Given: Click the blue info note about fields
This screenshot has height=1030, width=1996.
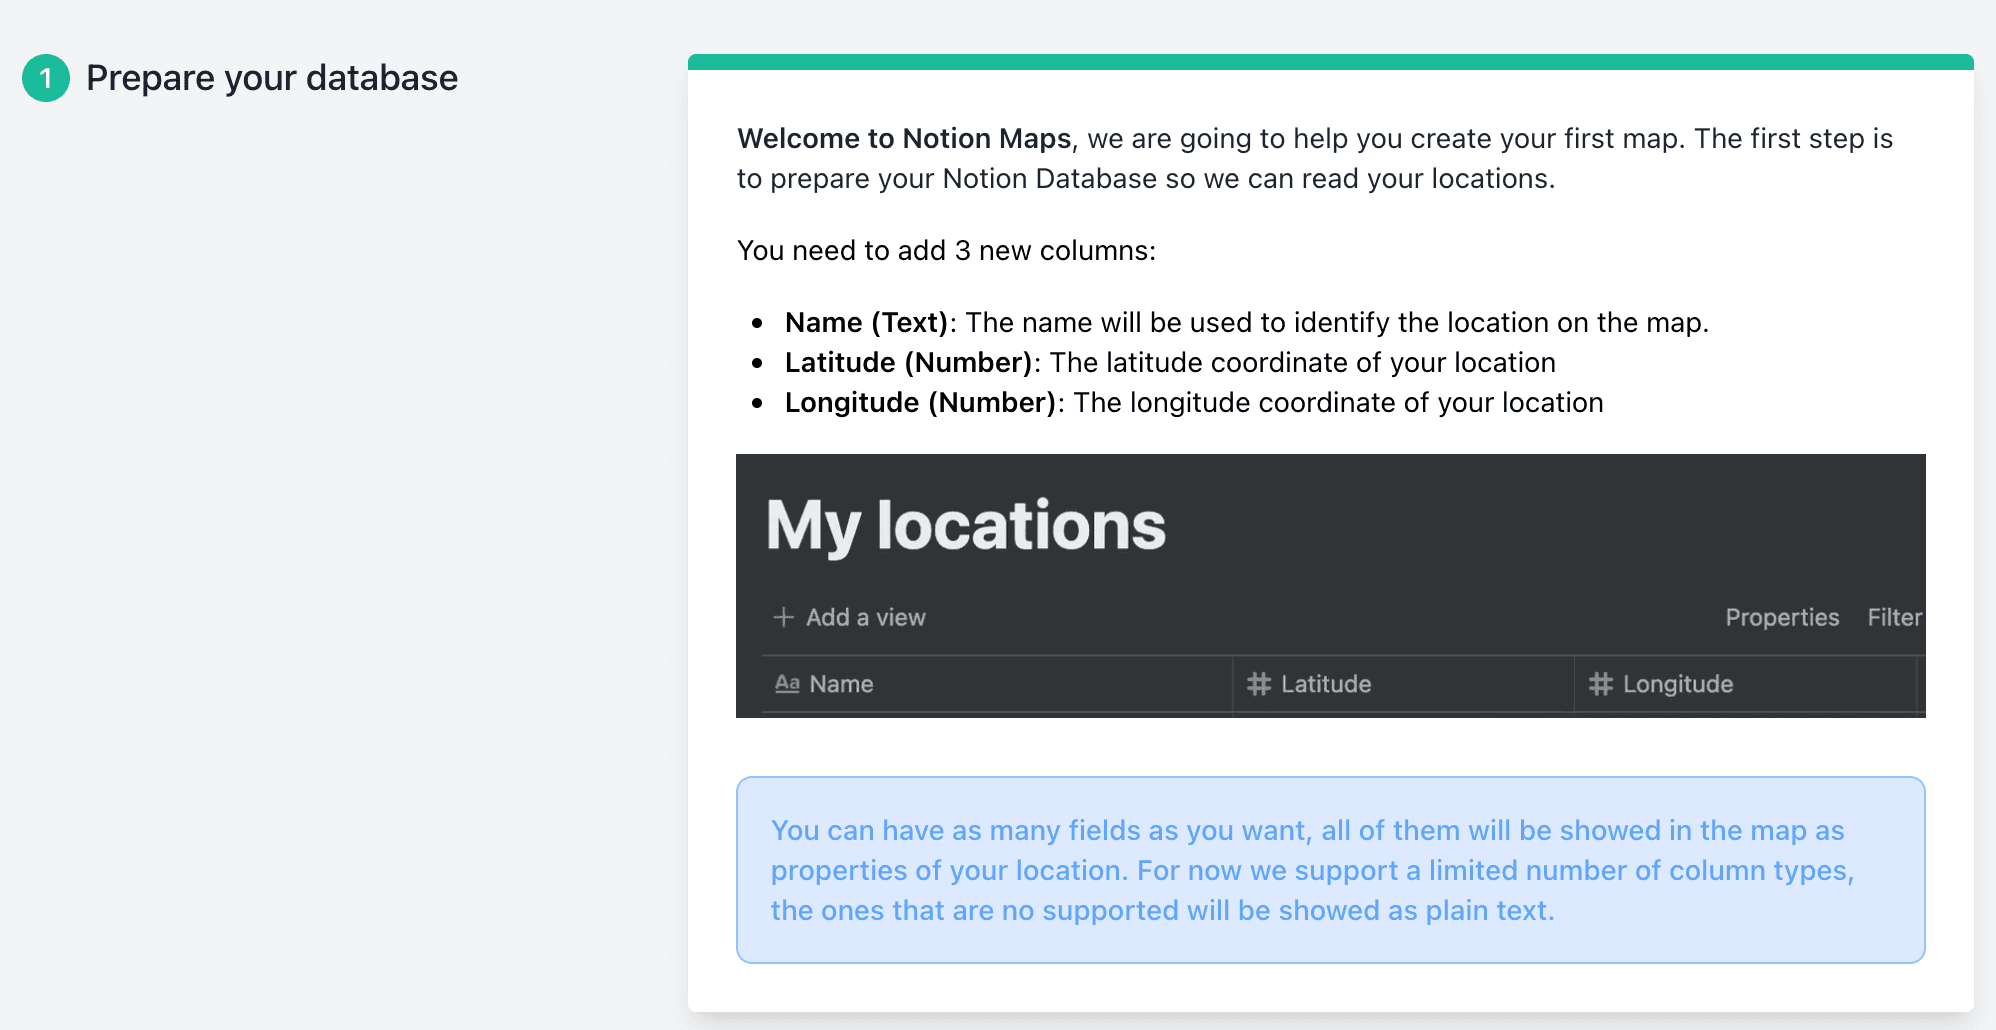Looking at the screenshot, I should click(x=1330, y=870).
